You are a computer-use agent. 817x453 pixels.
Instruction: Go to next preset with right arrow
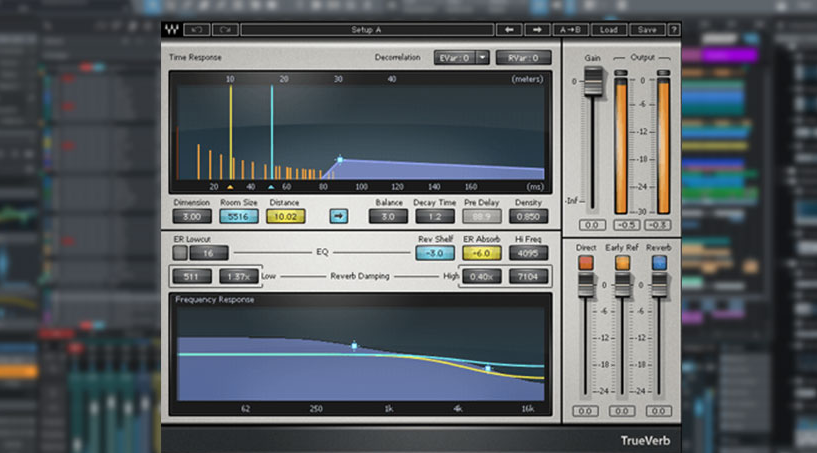pyautogui.click(x=537, y=30)
